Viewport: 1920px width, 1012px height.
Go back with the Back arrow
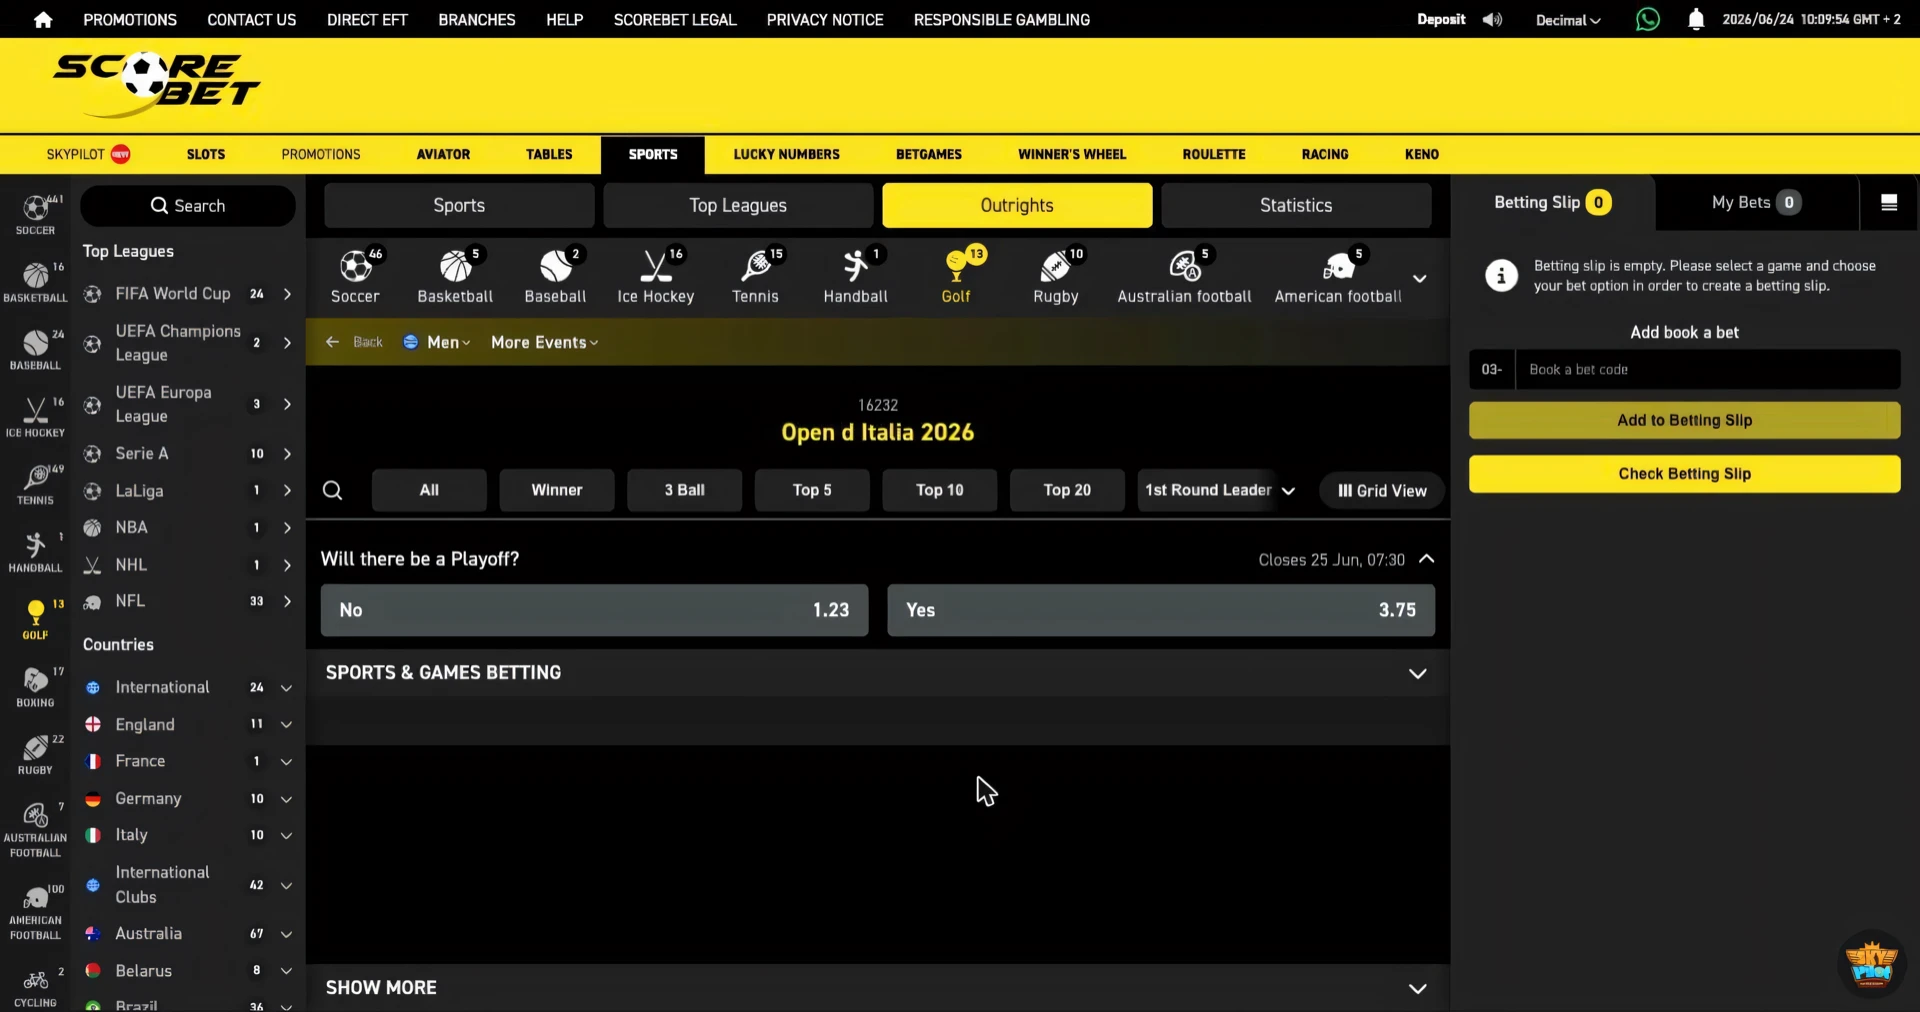point(355,342)
